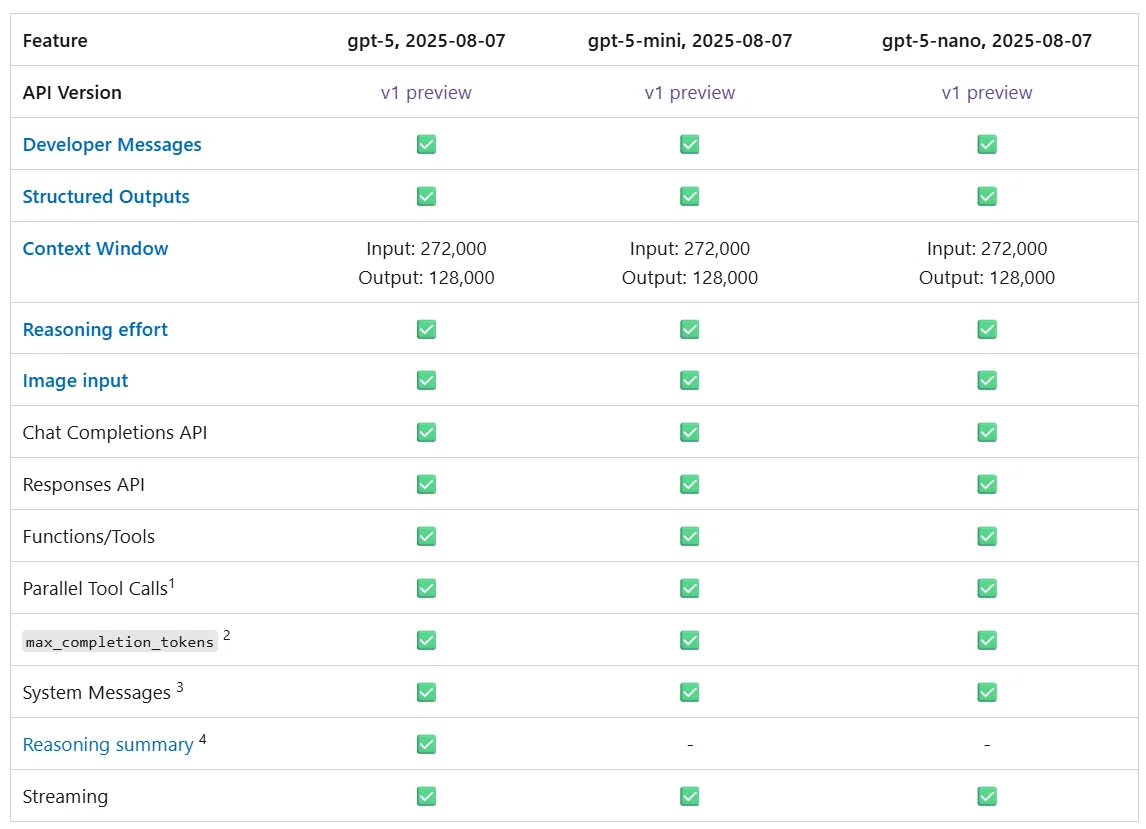Open the Structured Outputs link
Viewport: 1146px width, 829px height.
pyautogui.click(x=106, y=197)
